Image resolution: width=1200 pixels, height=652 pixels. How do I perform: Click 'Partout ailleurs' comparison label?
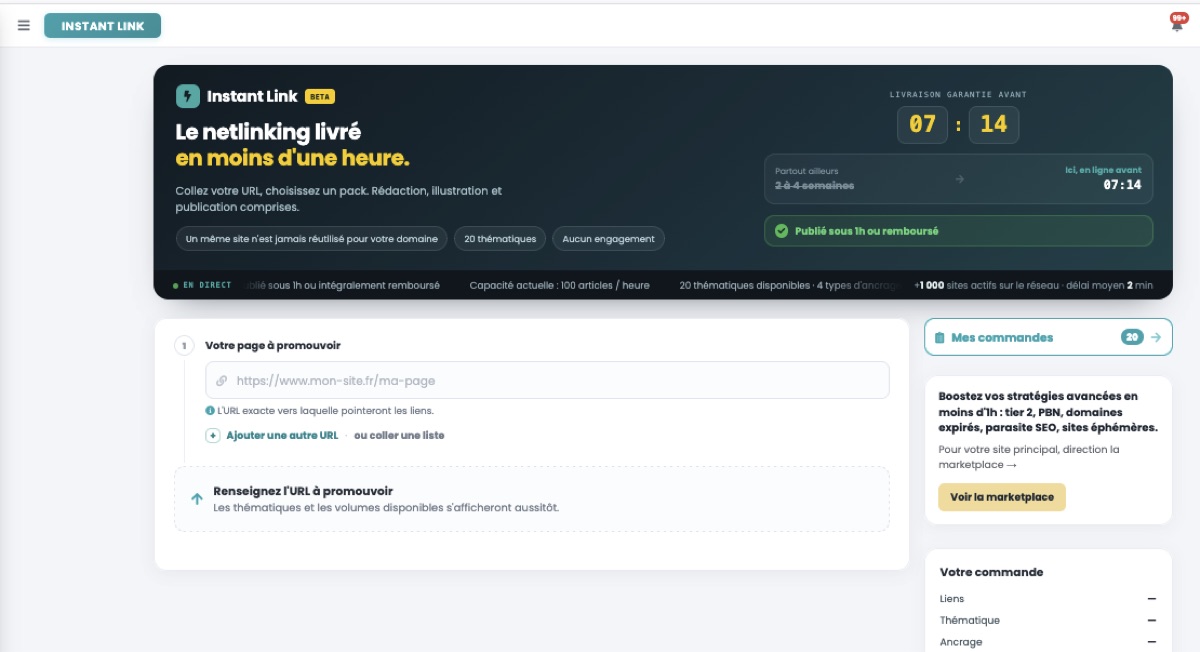(x=807, y=171)
